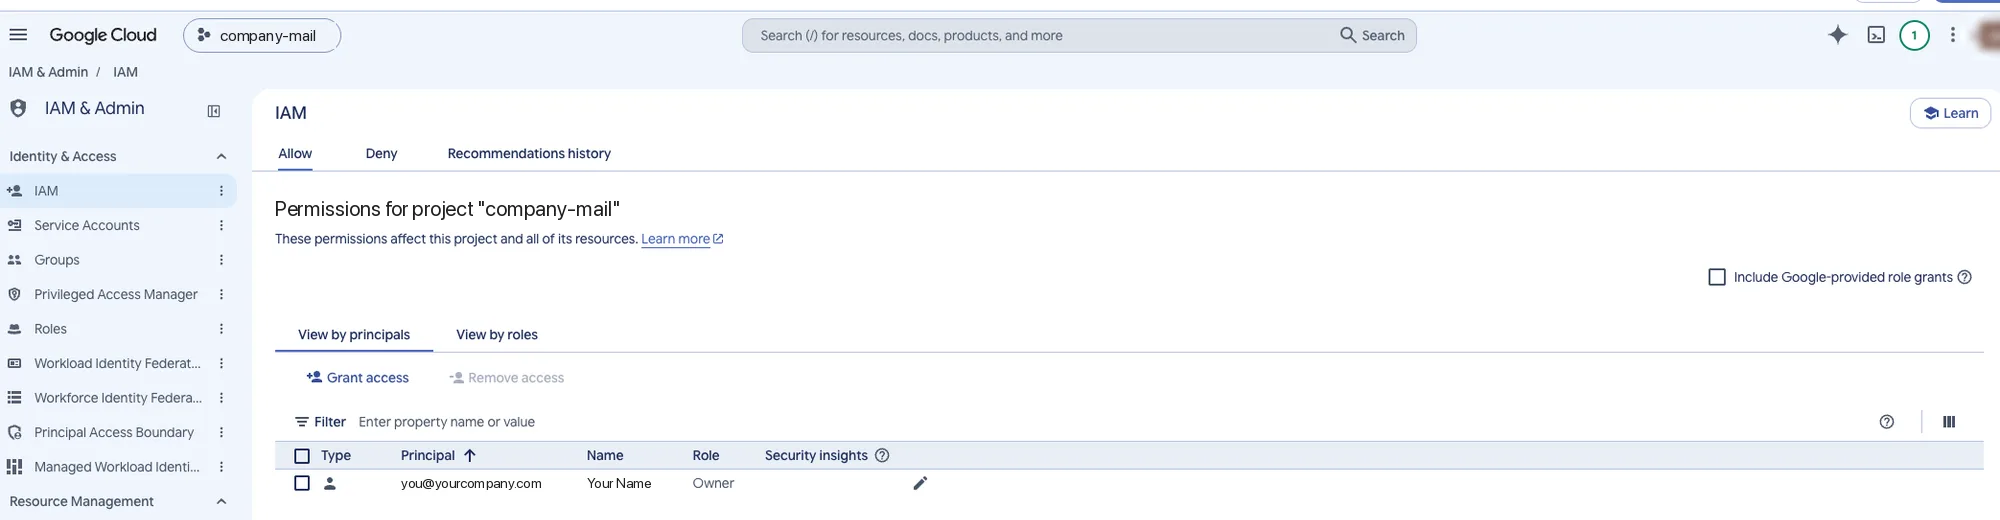The image size is (2000, 520).
Task: Select all principals with the header checkbox
Action: [x=302, y=456]
